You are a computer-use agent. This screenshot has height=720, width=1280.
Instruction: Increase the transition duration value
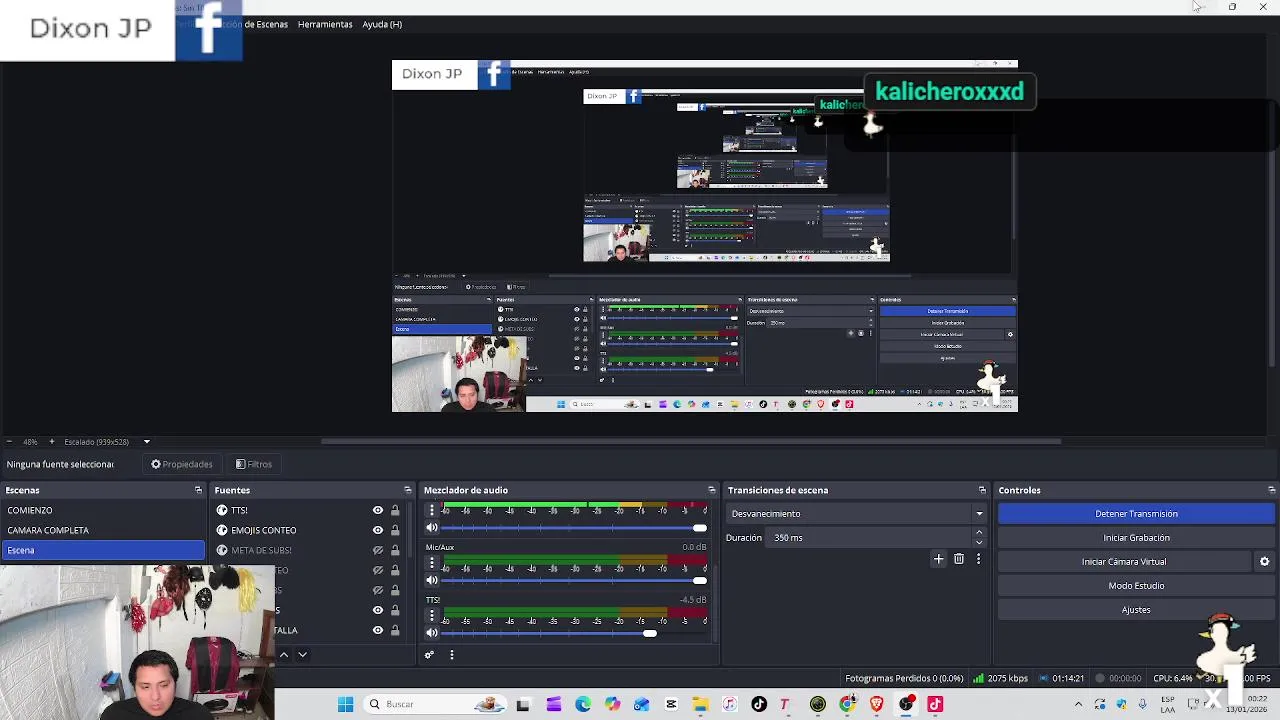point(979,533)
